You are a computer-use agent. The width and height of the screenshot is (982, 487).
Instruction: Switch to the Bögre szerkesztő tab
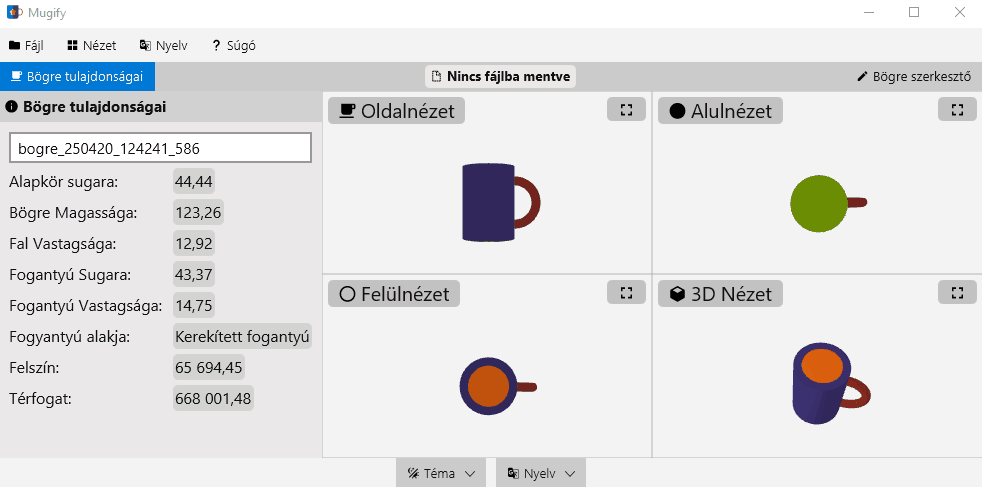click(914, 76)
